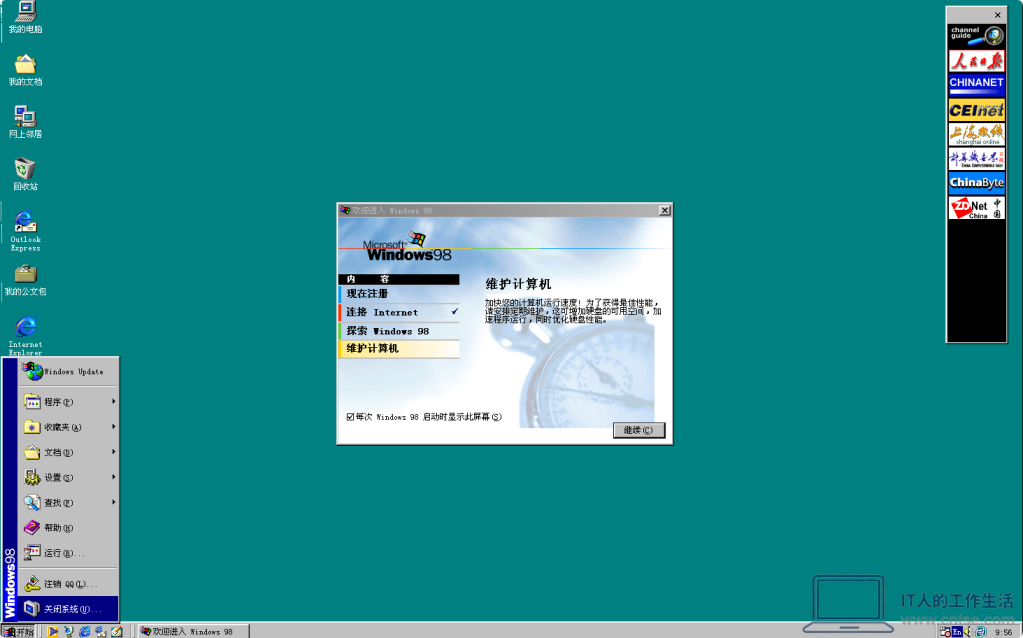Click the 欢迎进入 Windows 98 taskbar button
The width and height of the screenshot is (1023, 638).
pyautogui.click(x=193, y=631)
